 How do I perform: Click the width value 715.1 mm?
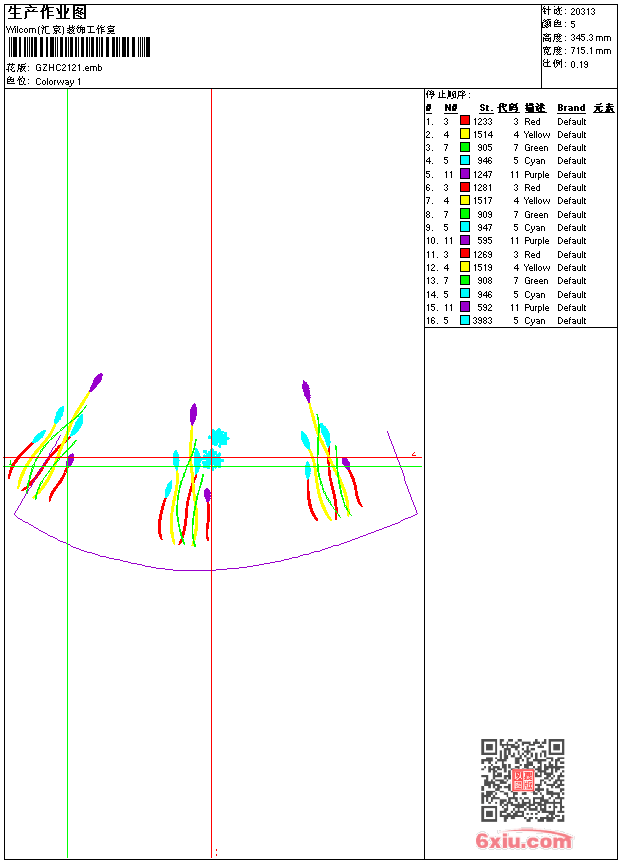click(x=590, y=51)
